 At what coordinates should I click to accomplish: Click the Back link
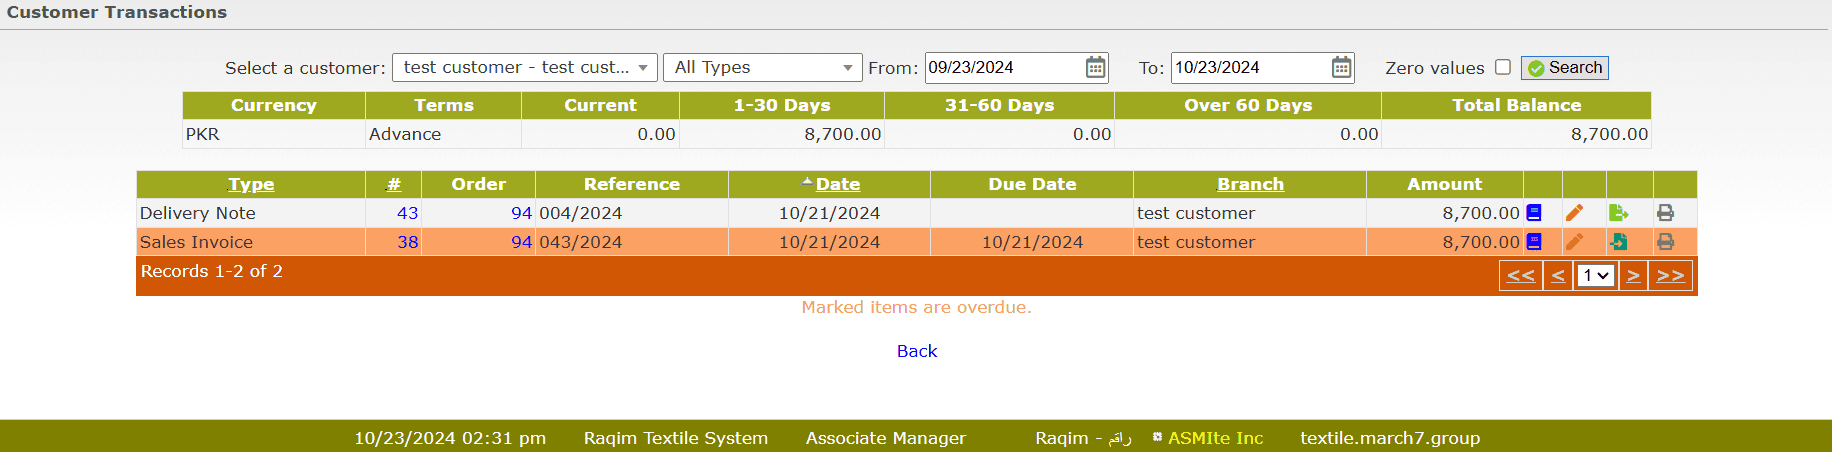pos(916,351)
